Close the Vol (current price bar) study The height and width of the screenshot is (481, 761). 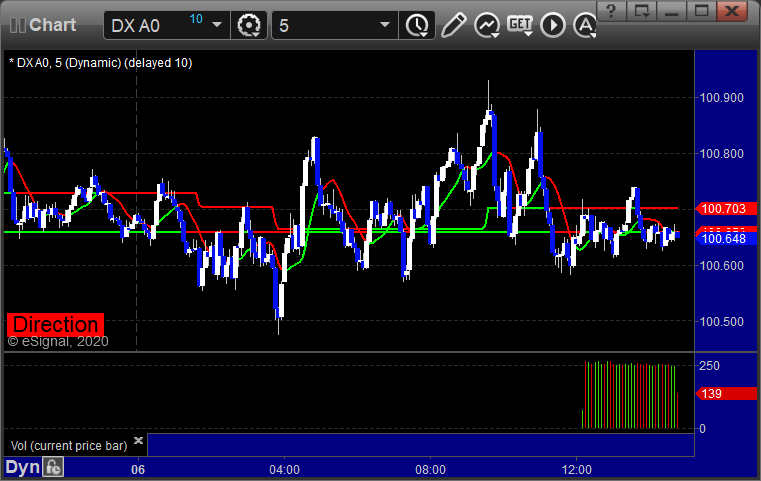tap(138, 441)
